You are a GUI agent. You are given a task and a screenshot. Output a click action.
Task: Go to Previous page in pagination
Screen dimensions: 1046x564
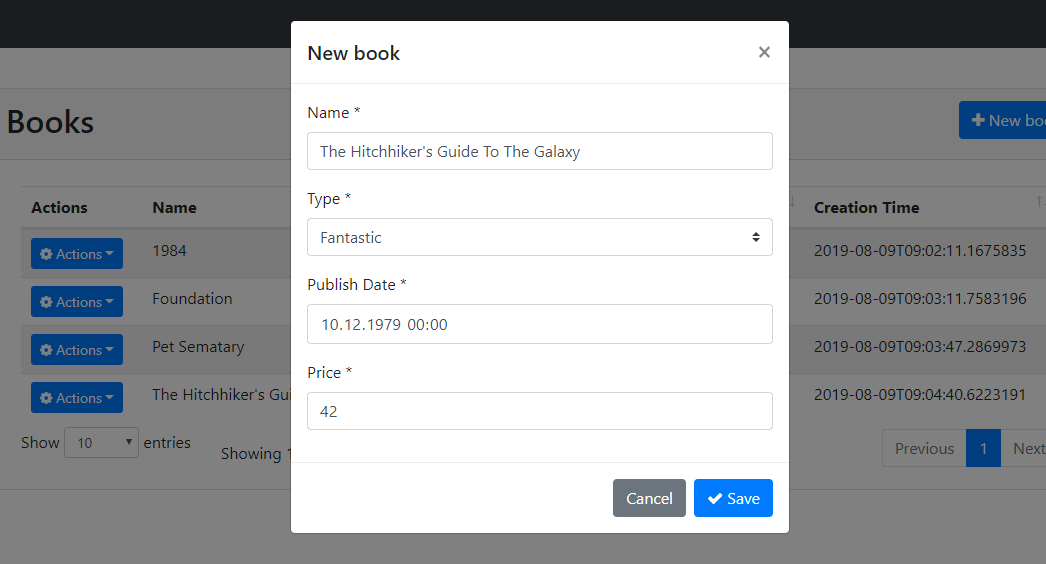click(923, 448)
